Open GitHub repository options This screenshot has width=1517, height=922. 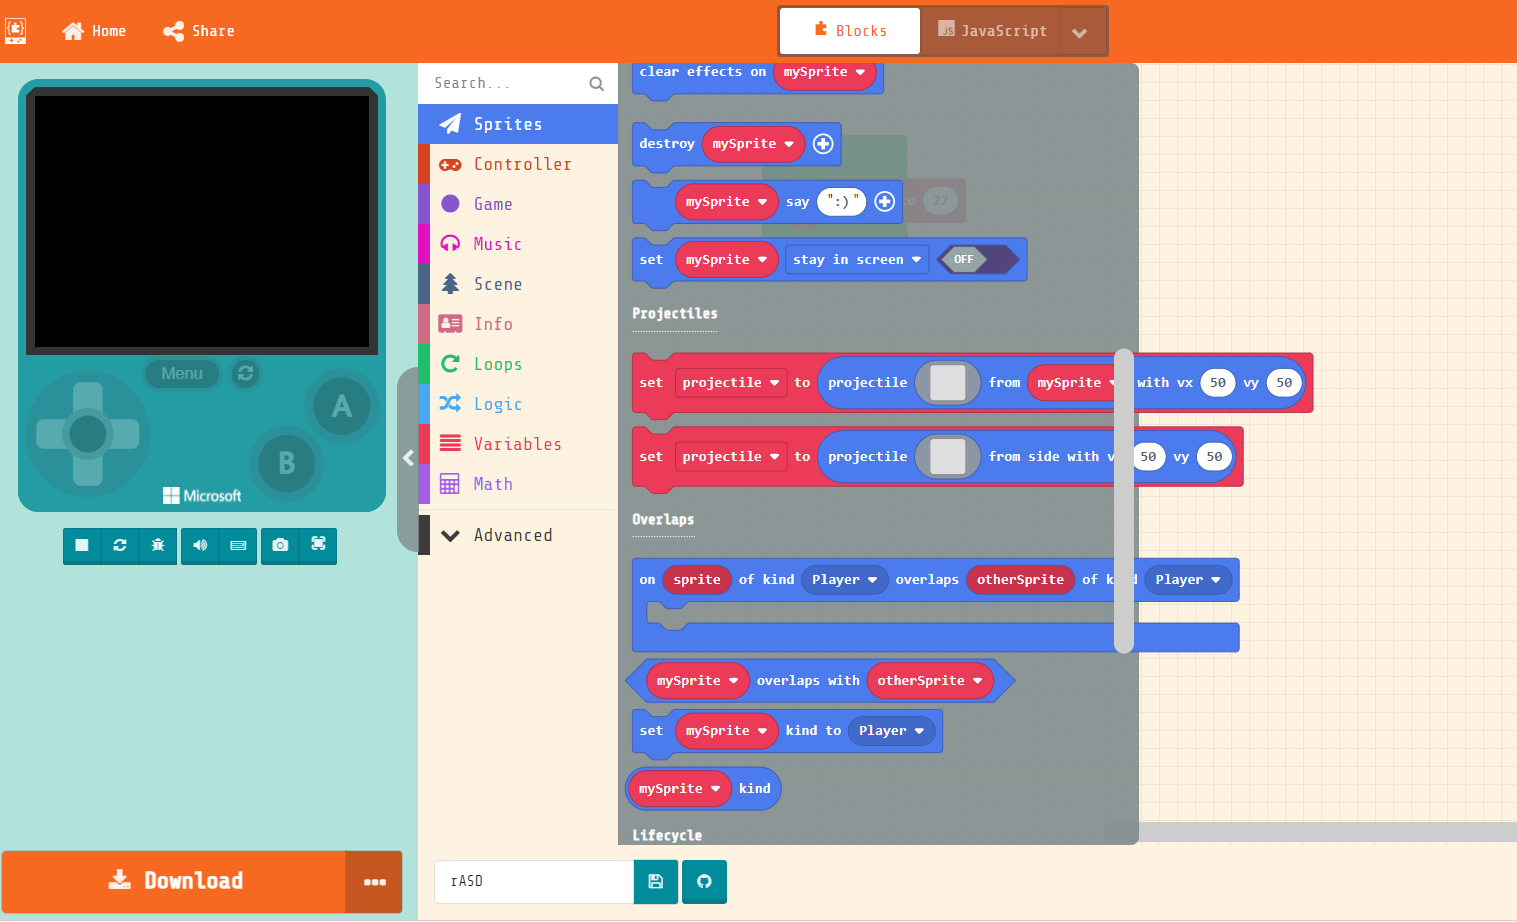point(704,881)
